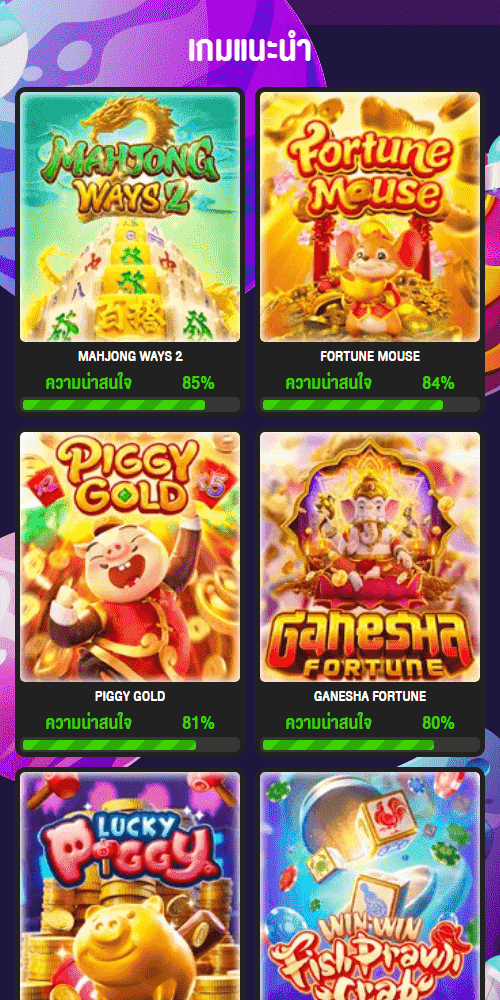The image size is (500, 1000).
Task: Open the Ganesha Fortune game thumbnail
Action: [x=370, y=557]
